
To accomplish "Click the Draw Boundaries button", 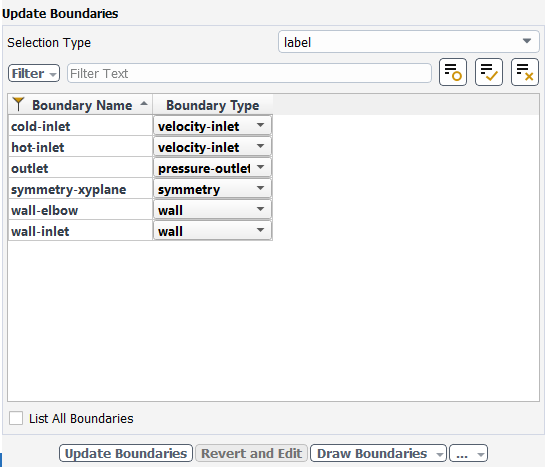I will (378, 453).
